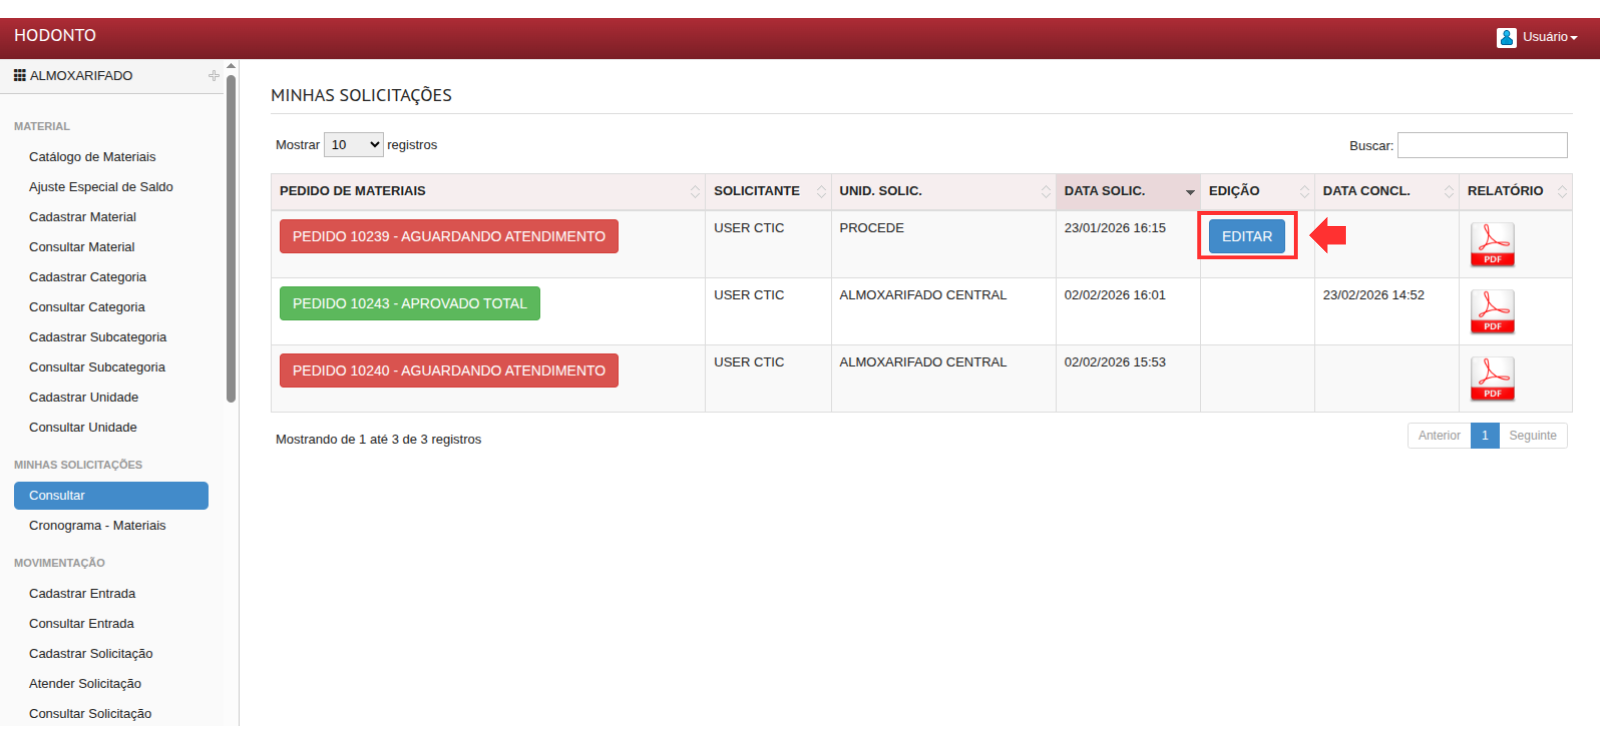This screenshot has height=744, width=1600.
Task: Open Cadastrar Entrada in sidebar
Action: click(x=82, y=593)
